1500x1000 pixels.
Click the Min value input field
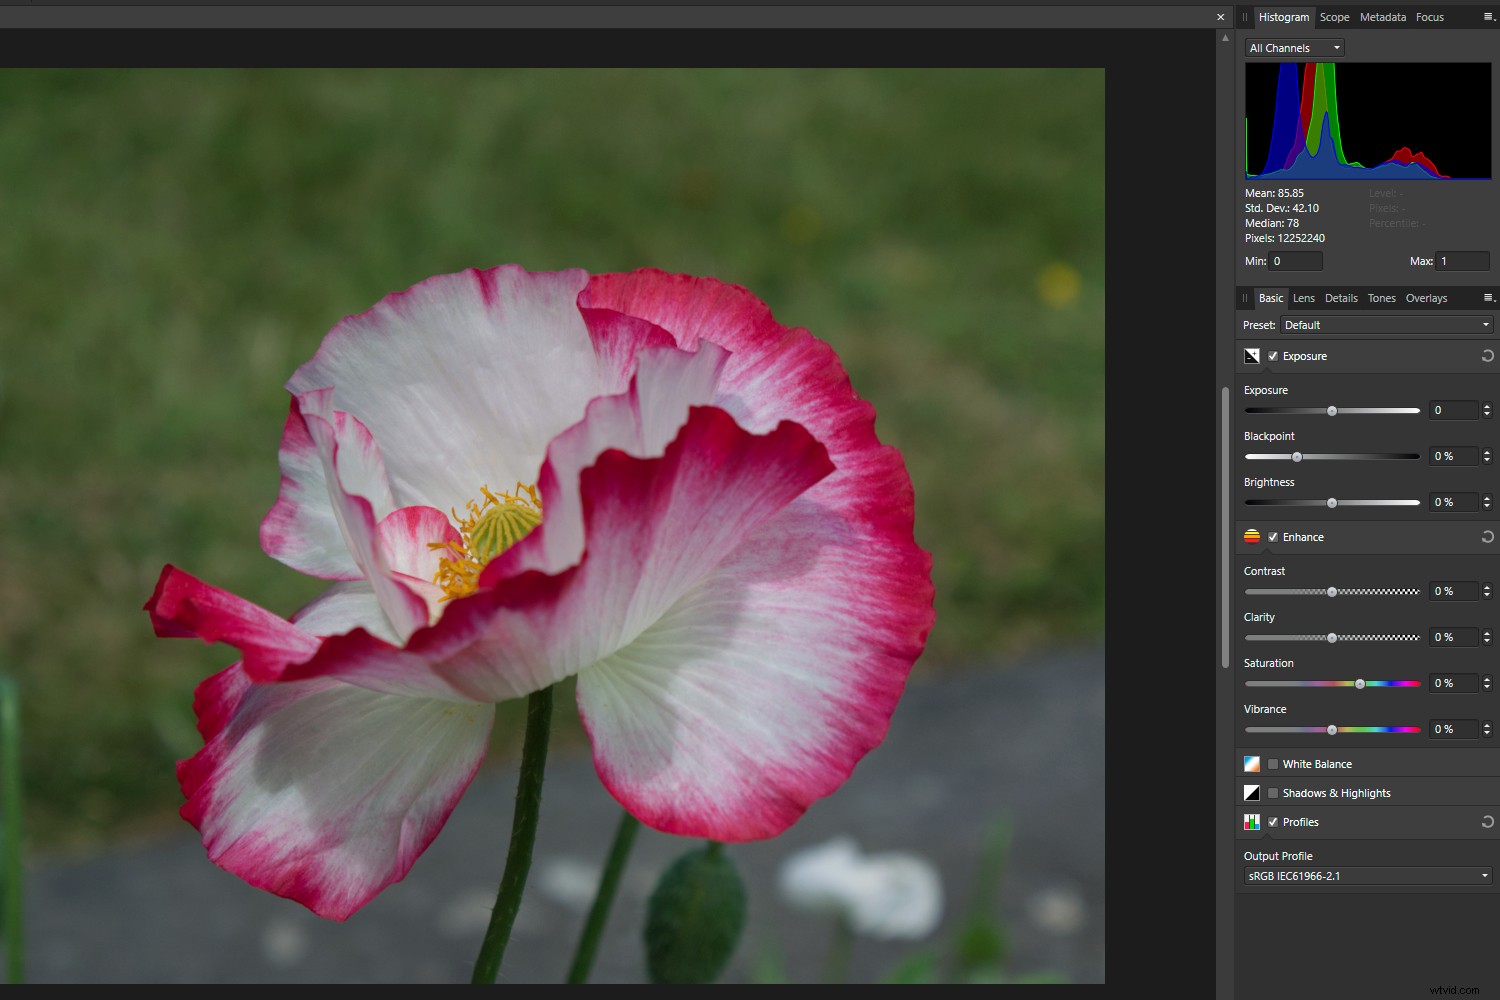1295,260
